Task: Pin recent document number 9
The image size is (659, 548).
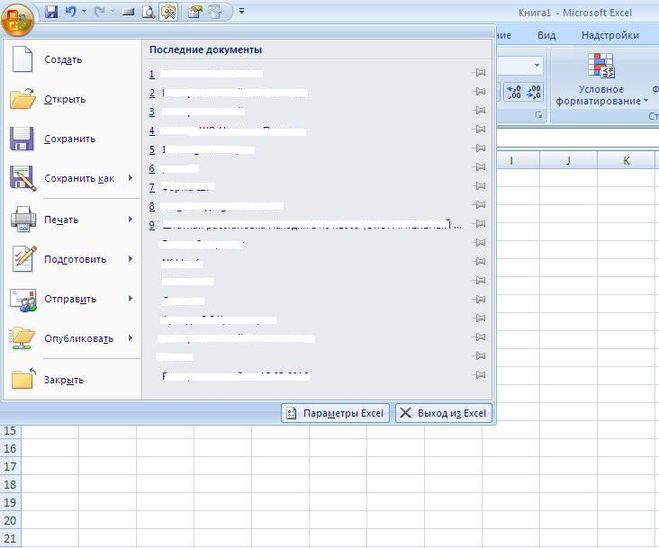Action: pyautogui.click(x=479, y=224)
